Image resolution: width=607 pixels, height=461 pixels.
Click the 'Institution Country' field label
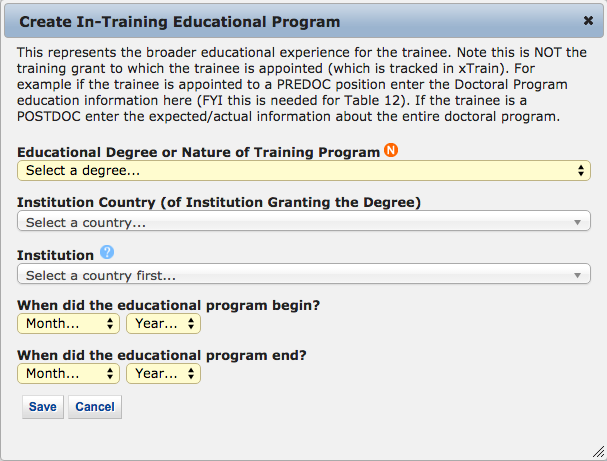click(218, 203)
